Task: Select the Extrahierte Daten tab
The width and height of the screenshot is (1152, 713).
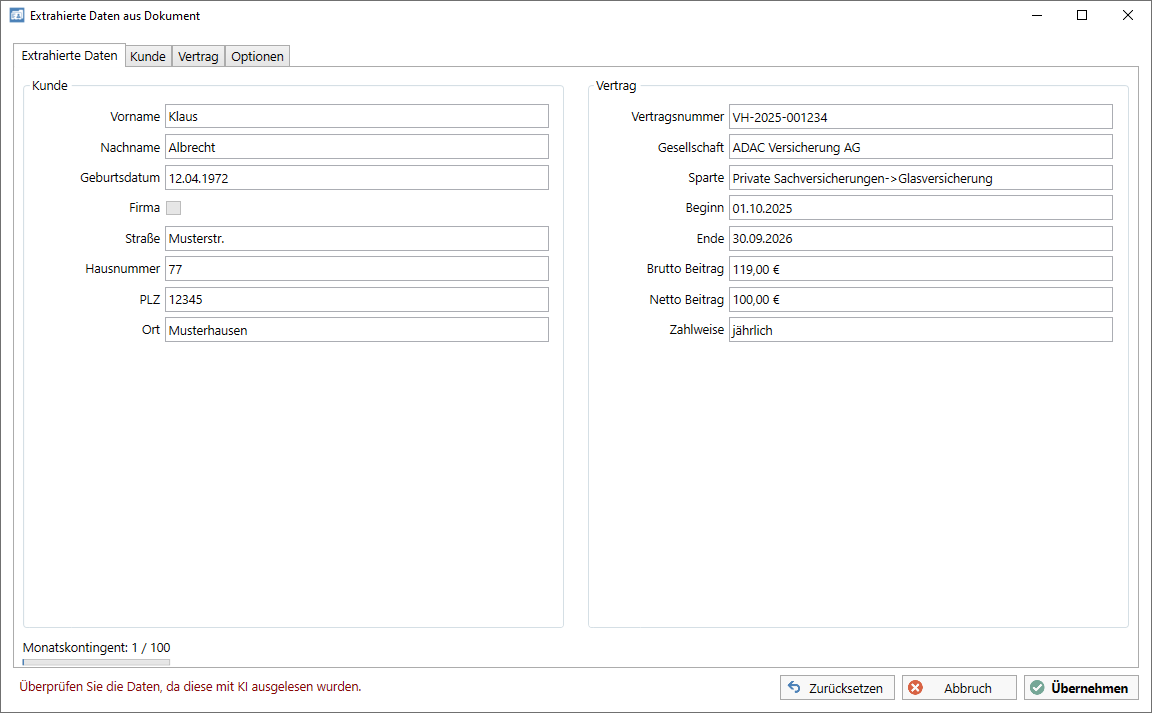Action: (69, 56)
